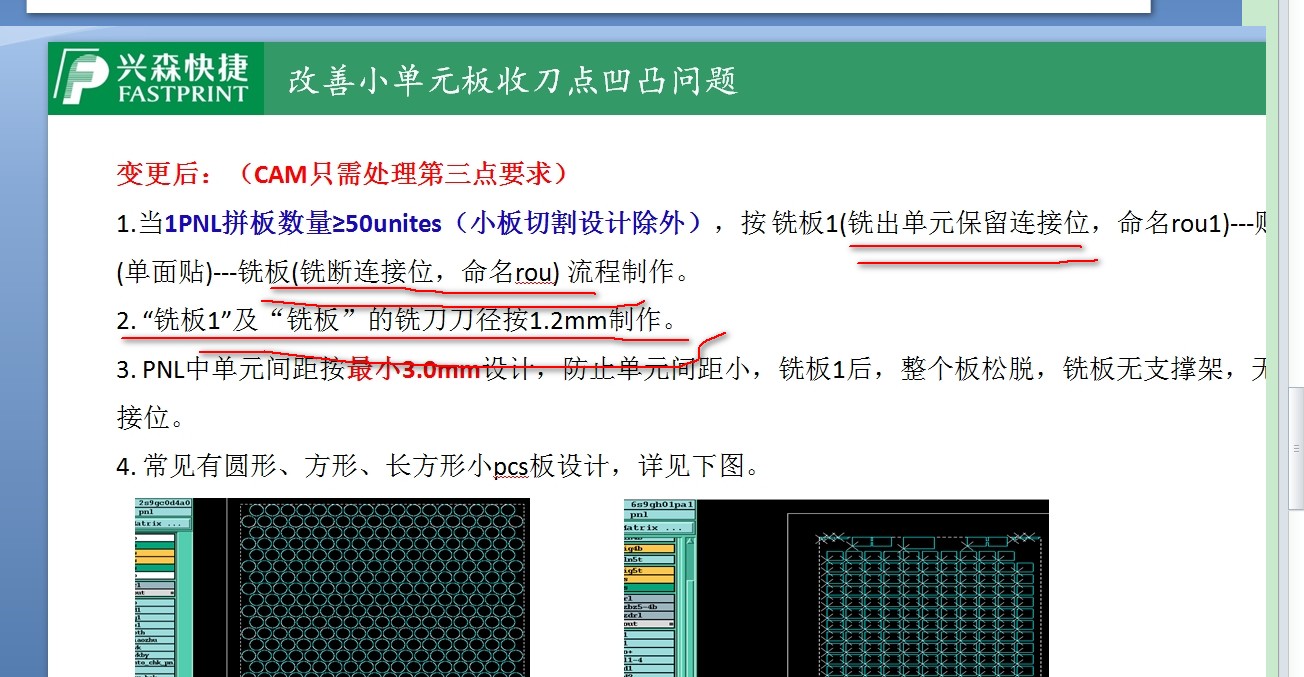
Task: Click the text 铣出单元保留连接位
Action: [968, 223]
